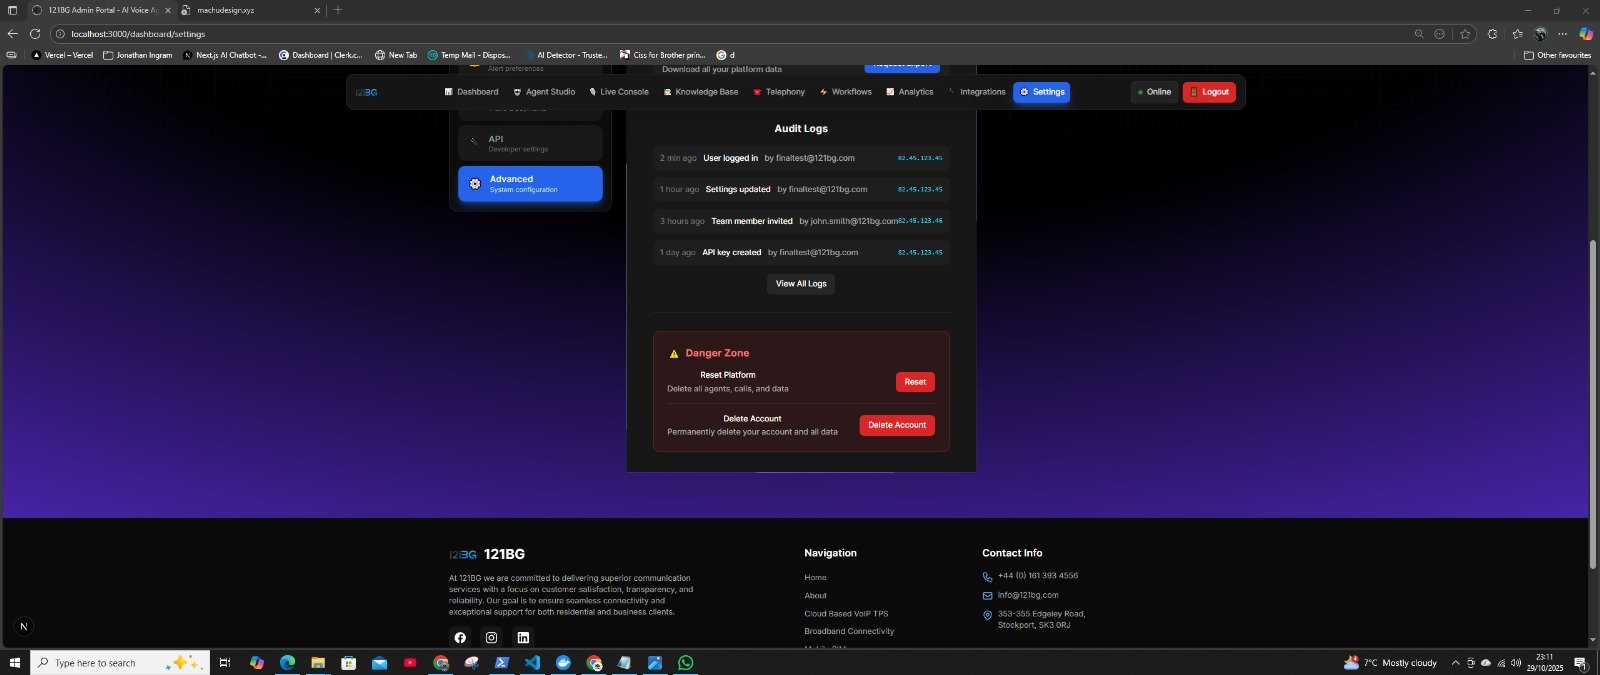Open WhatsApp from the taskbar

[685, 662]
